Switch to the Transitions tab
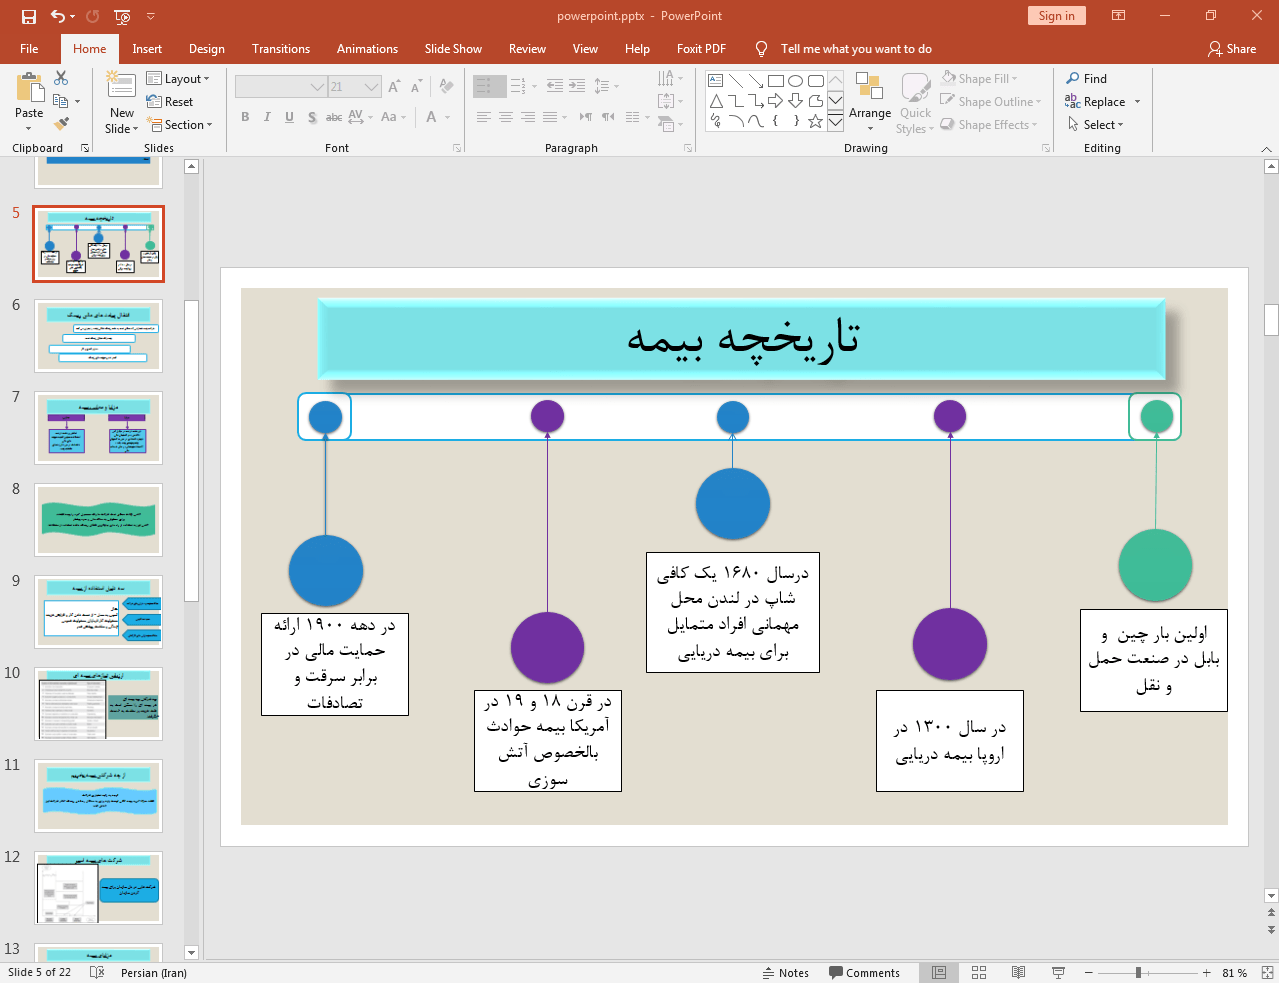This screenshot has height=983, width=1279. point(281,49)
